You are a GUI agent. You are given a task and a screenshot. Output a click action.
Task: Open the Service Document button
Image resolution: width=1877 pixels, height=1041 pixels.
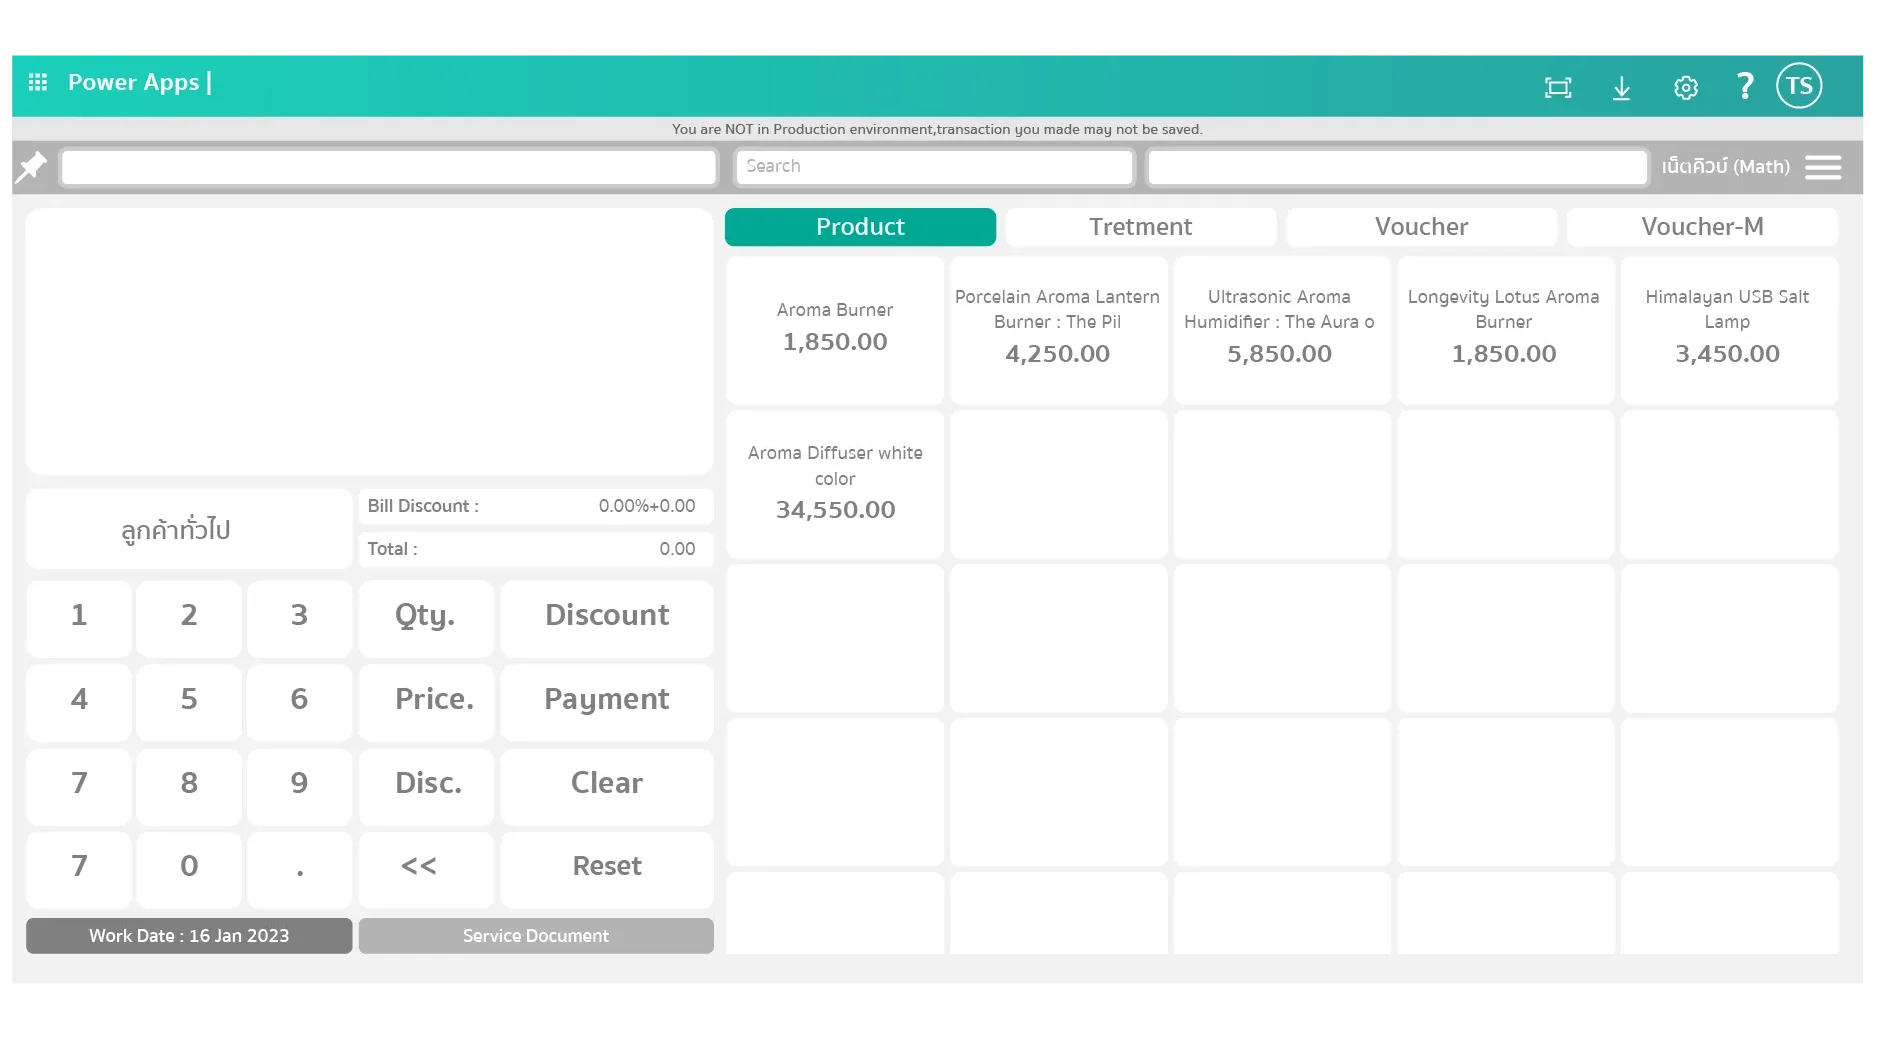536,936
